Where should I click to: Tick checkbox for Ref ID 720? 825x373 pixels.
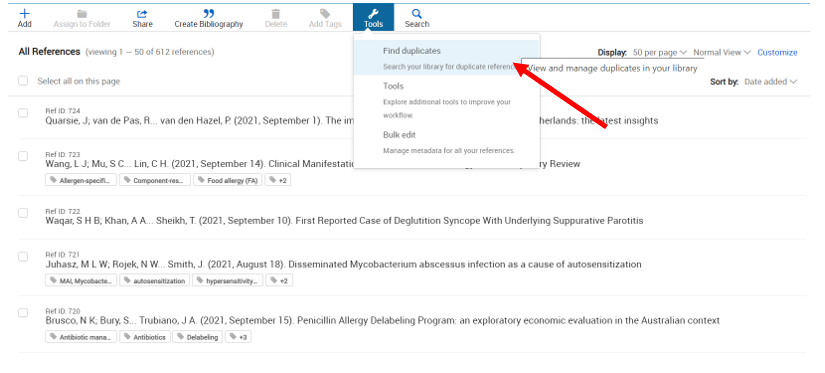coord(23,312)
